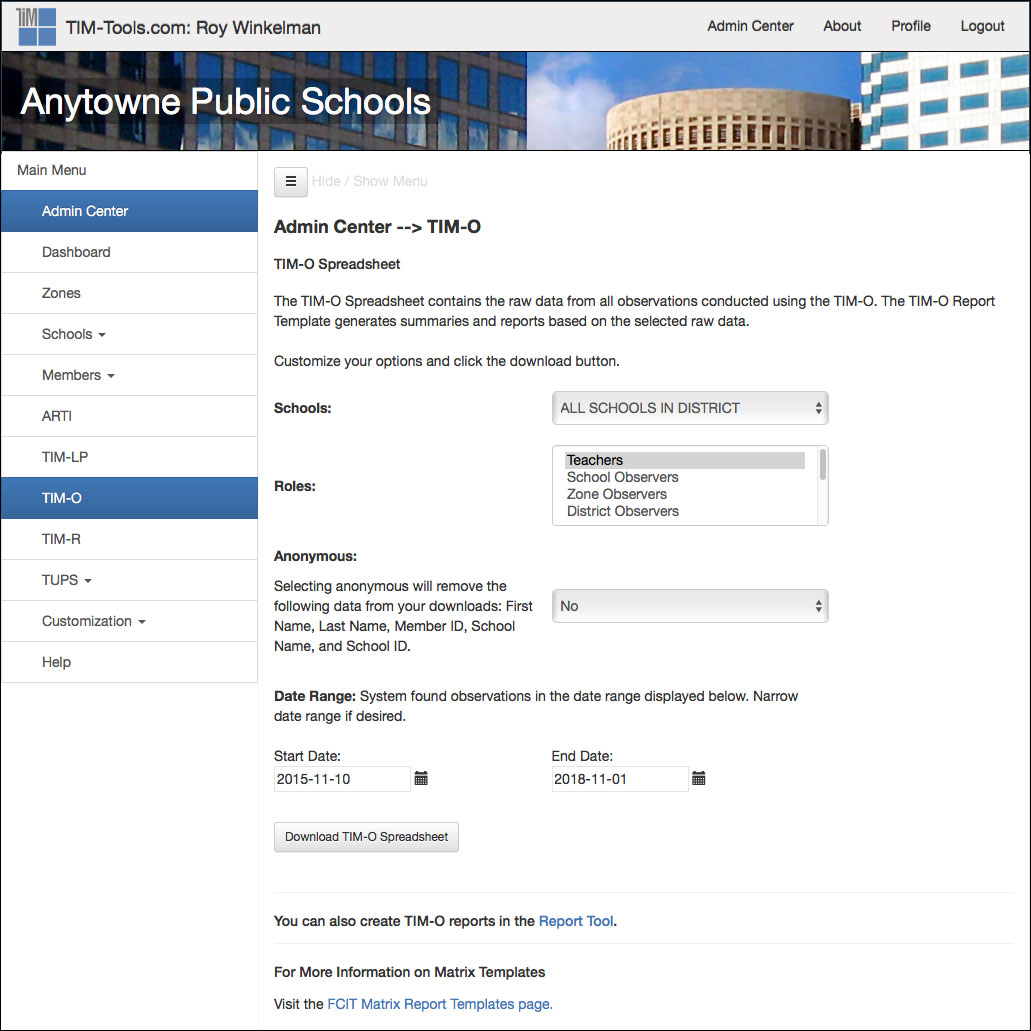Select Admin Center in the sidebar menu

coord(130,211)
